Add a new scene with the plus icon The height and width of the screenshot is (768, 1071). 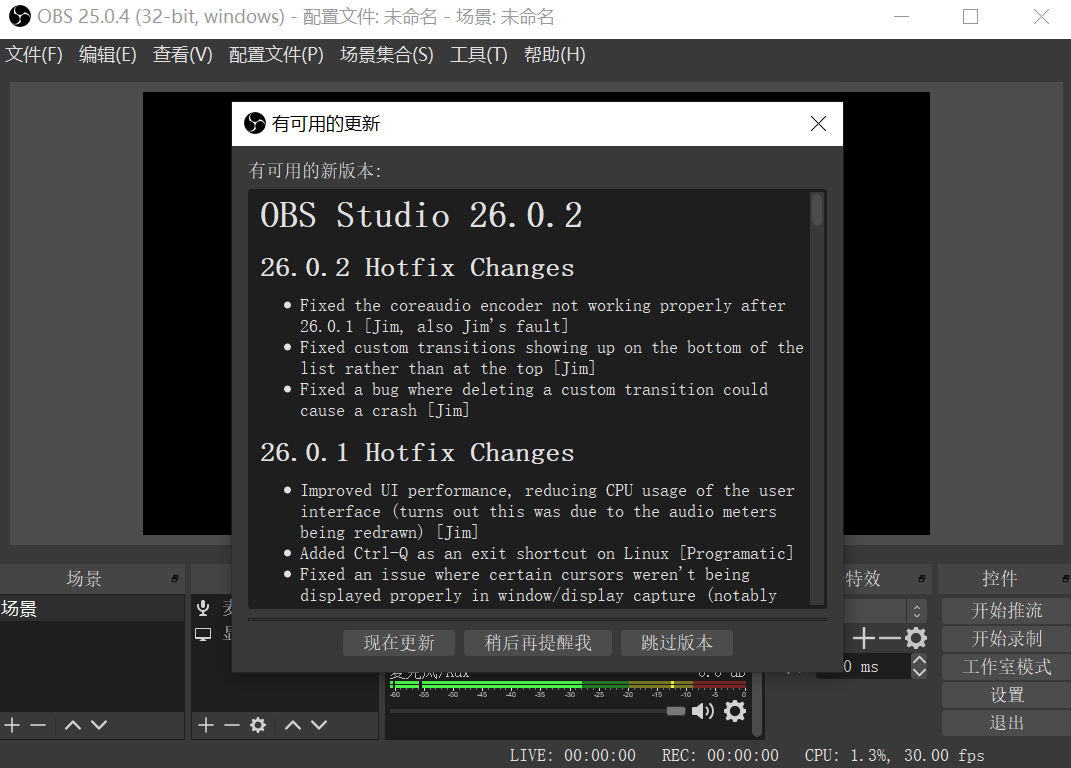point(12,725)
